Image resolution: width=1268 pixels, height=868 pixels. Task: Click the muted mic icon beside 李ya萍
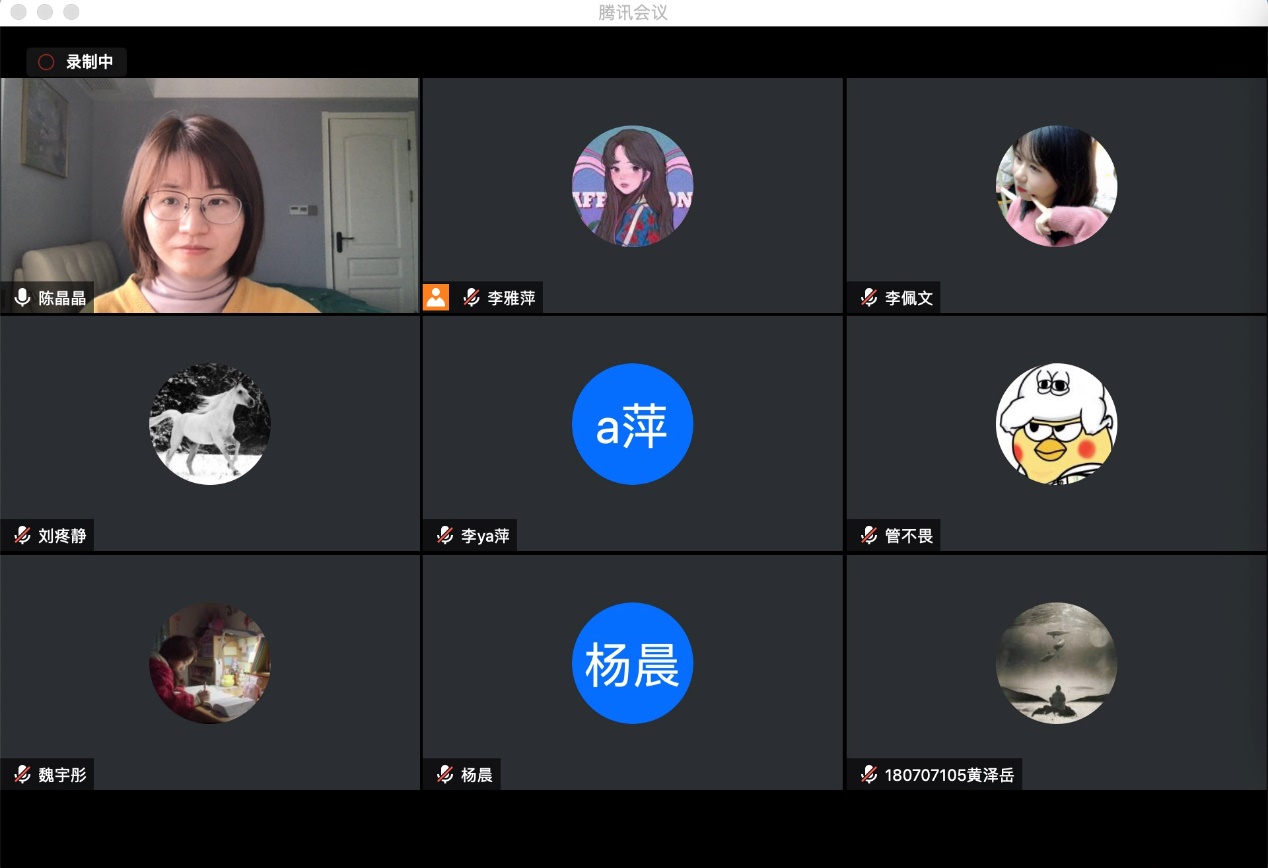(x=446, y=535)
